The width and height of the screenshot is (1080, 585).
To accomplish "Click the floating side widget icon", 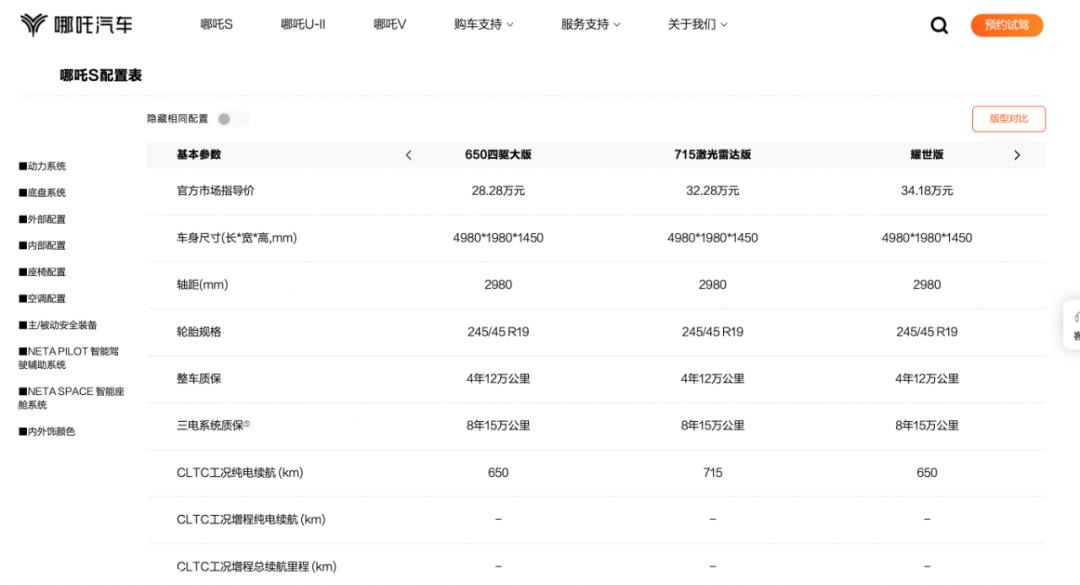I will (x=1074, y=325).
